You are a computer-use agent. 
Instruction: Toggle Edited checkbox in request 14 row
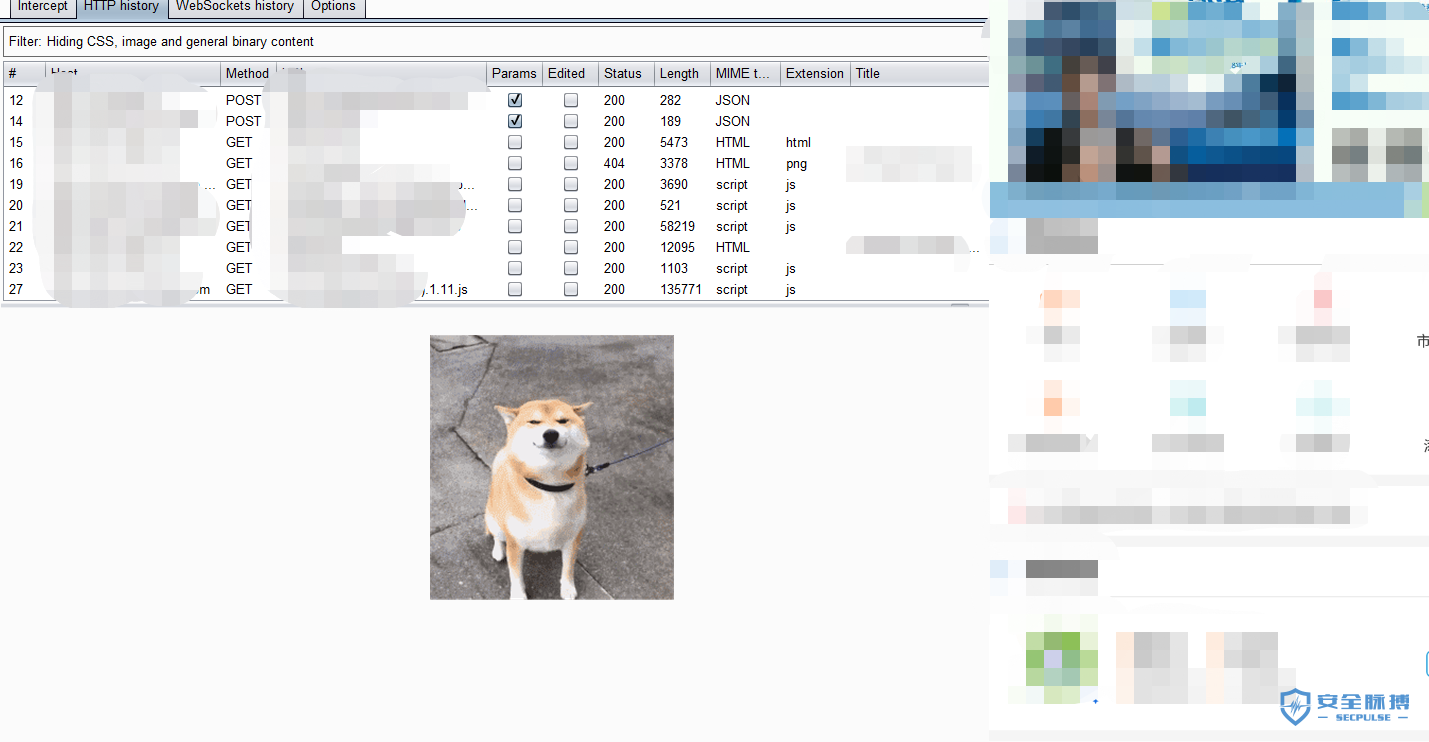point(571,121)
